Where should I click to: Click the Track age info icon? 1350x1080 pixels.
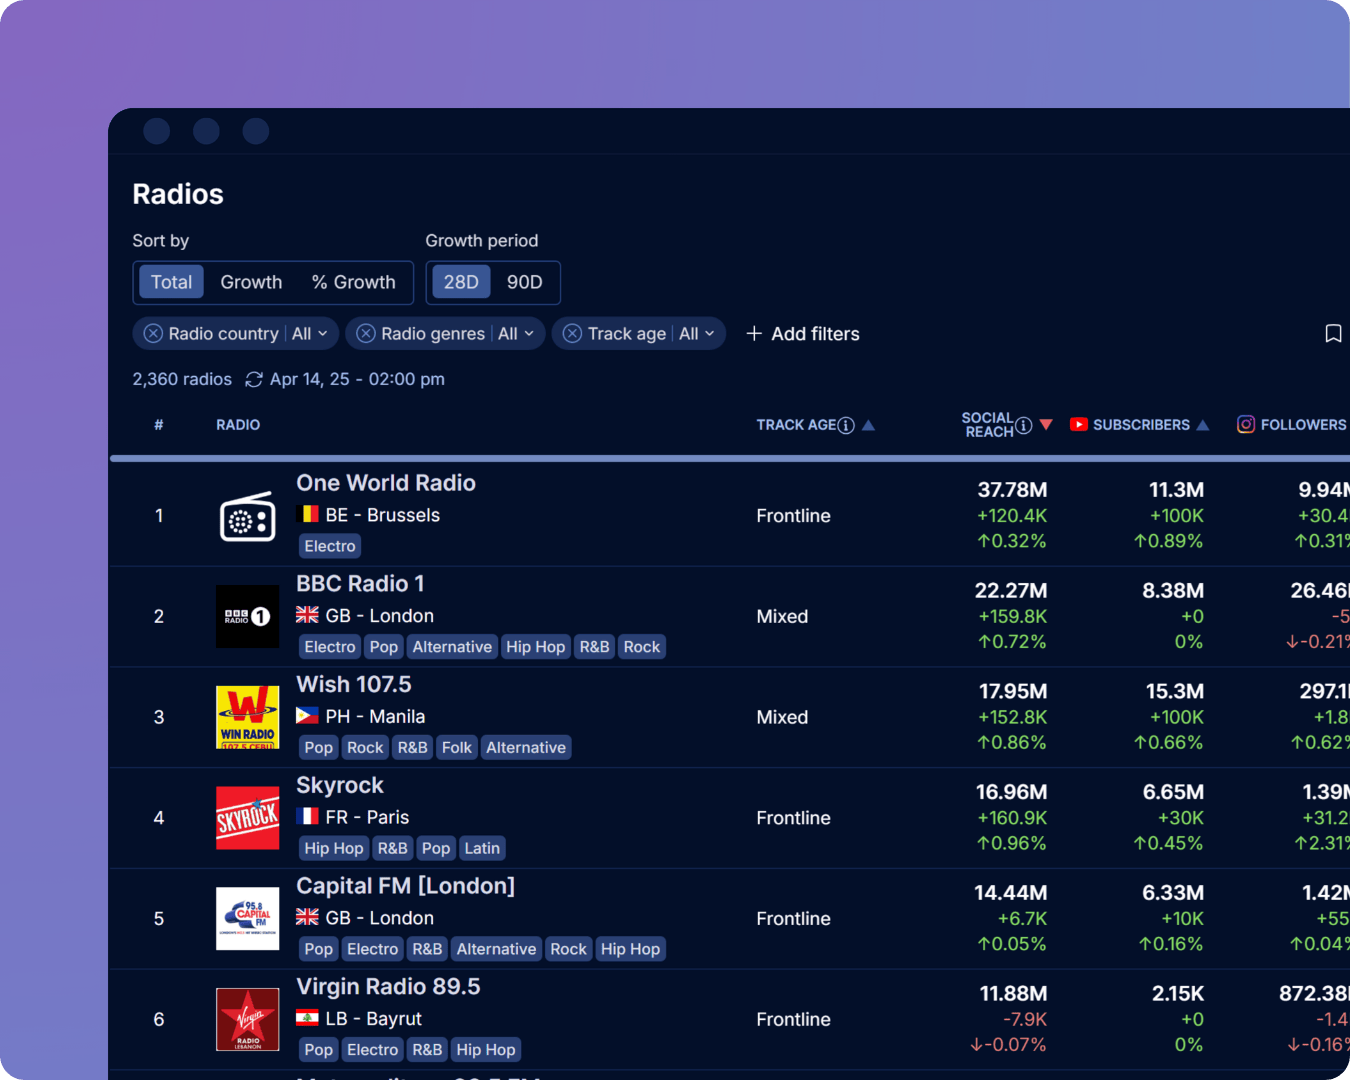coord(846,426)
